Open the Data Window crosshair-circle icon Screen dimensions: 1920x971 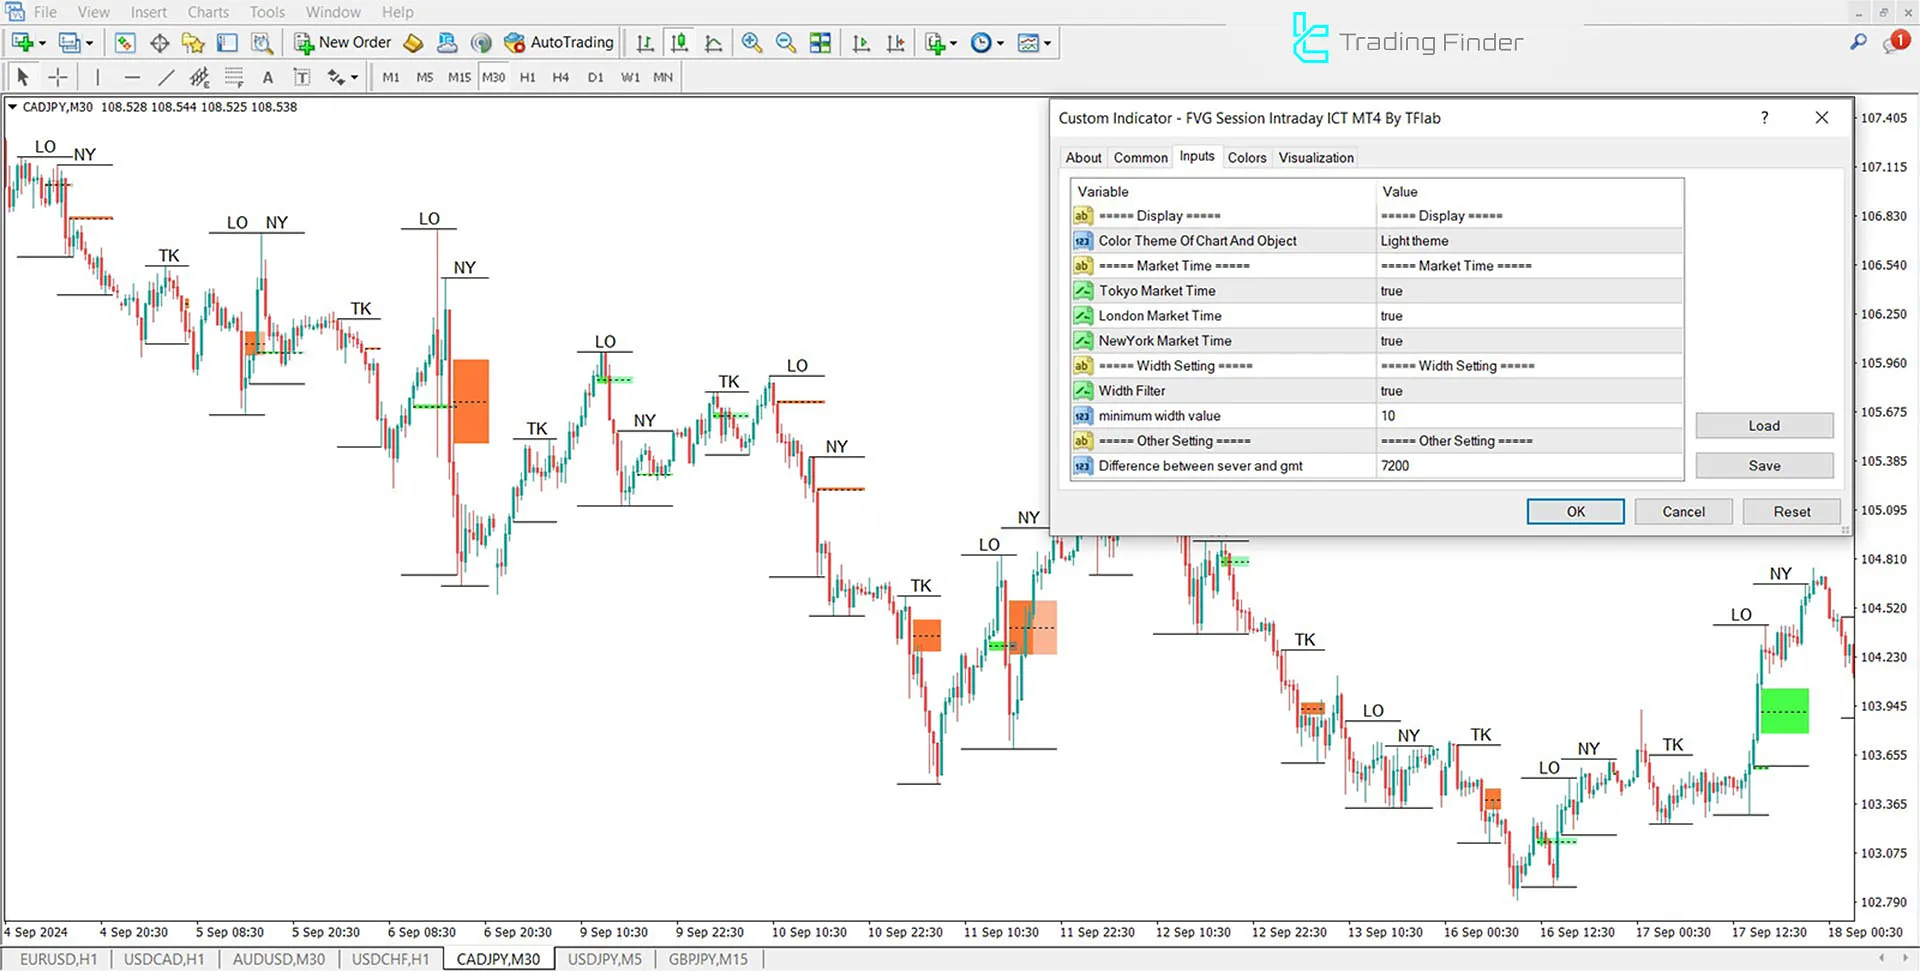(x=159, y=43)
